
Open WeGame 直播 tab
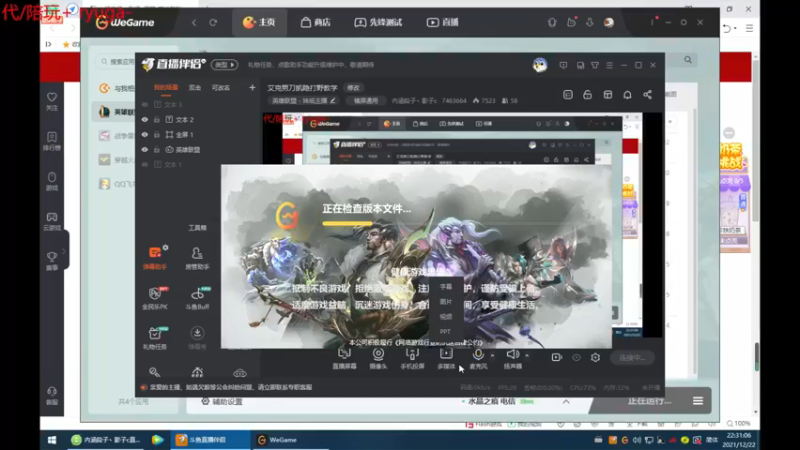(442, 22)
